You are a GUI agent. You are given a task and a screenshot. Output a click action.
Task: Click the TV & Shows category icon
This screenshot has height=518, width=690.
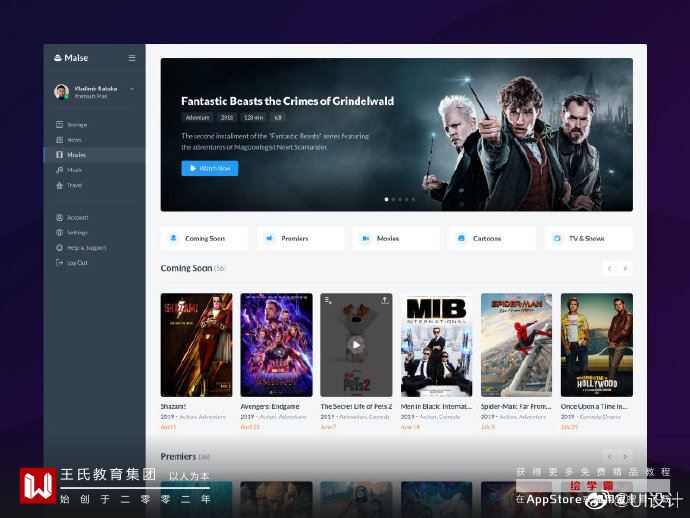point(557,238)
